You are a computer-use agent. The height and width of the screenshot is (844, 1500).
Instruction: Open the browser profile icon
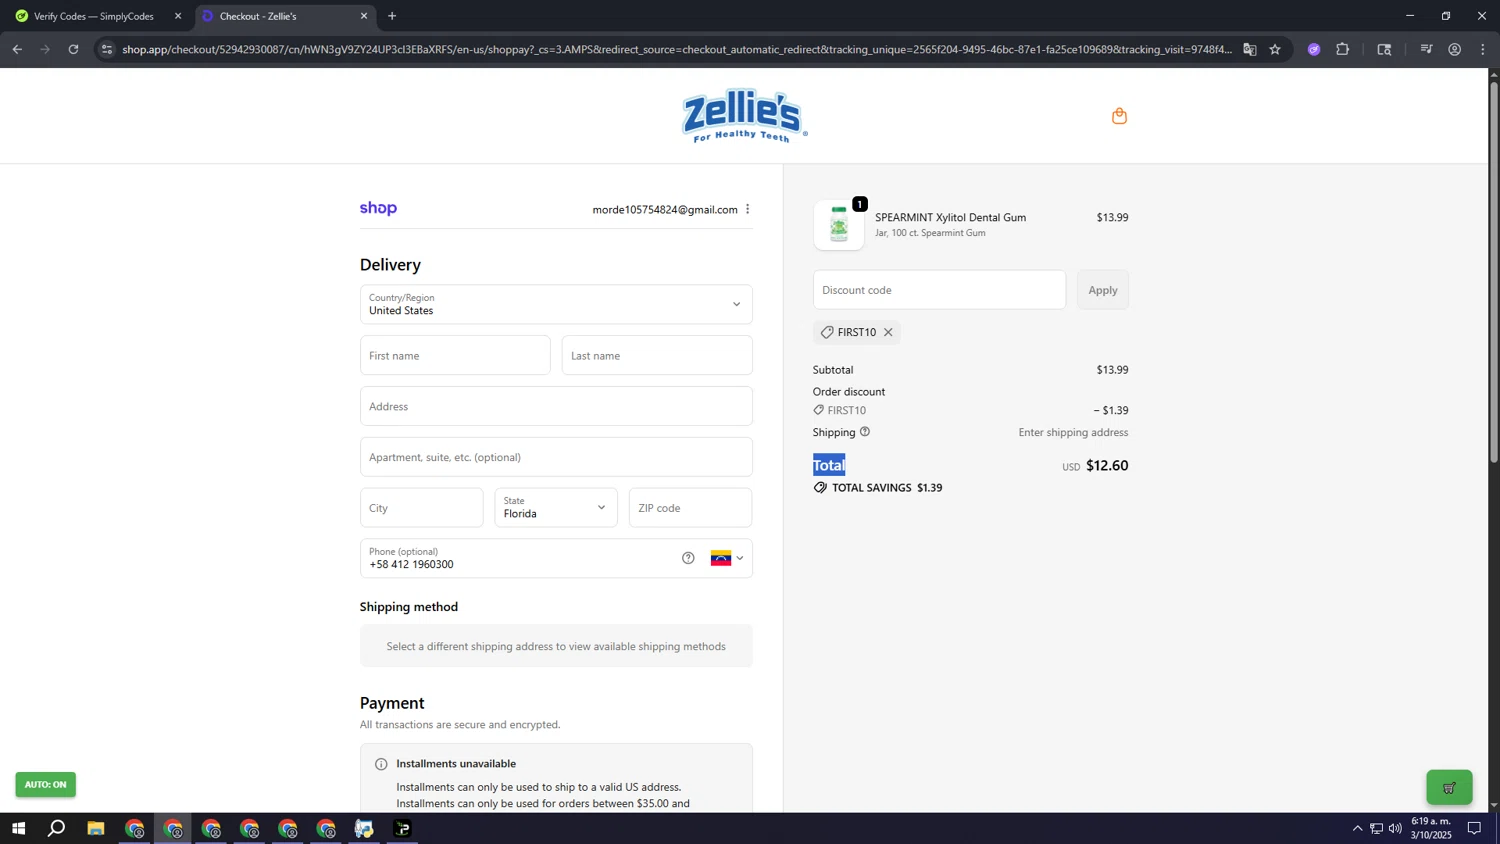point(1455,49)
